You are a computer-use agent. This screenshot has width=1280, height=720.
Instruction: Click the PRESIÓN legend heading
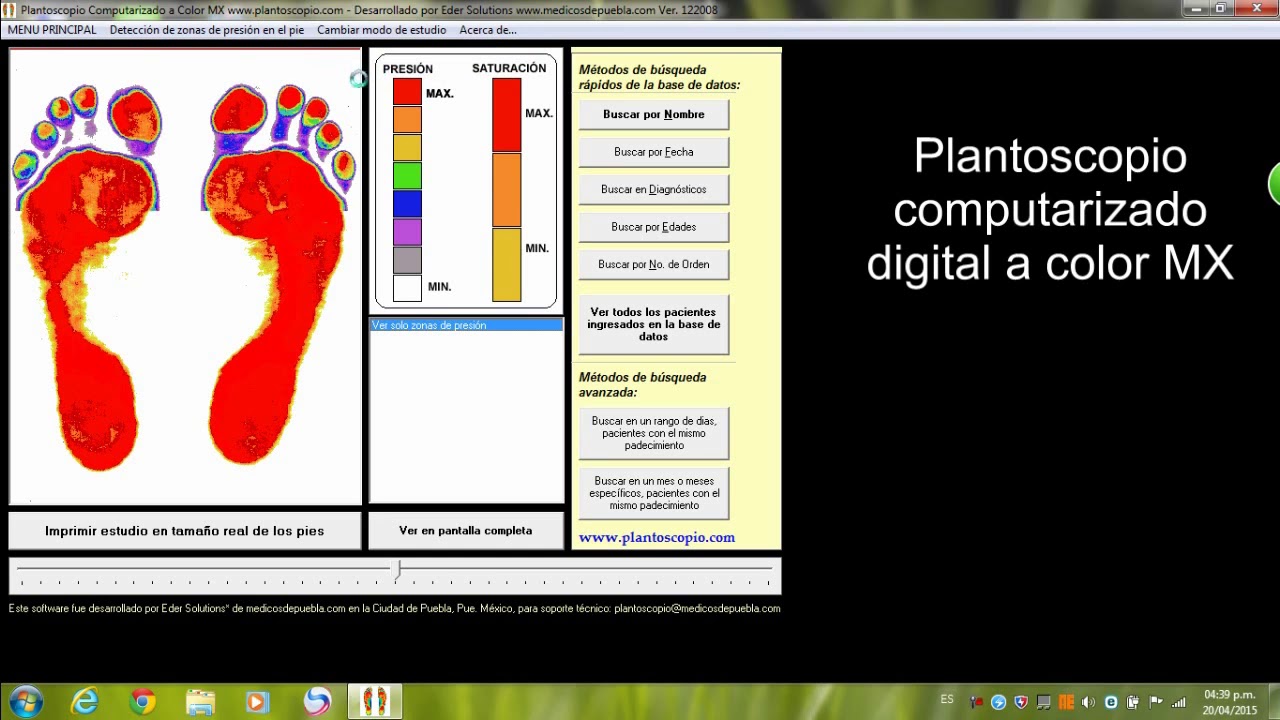click(408, 69)
